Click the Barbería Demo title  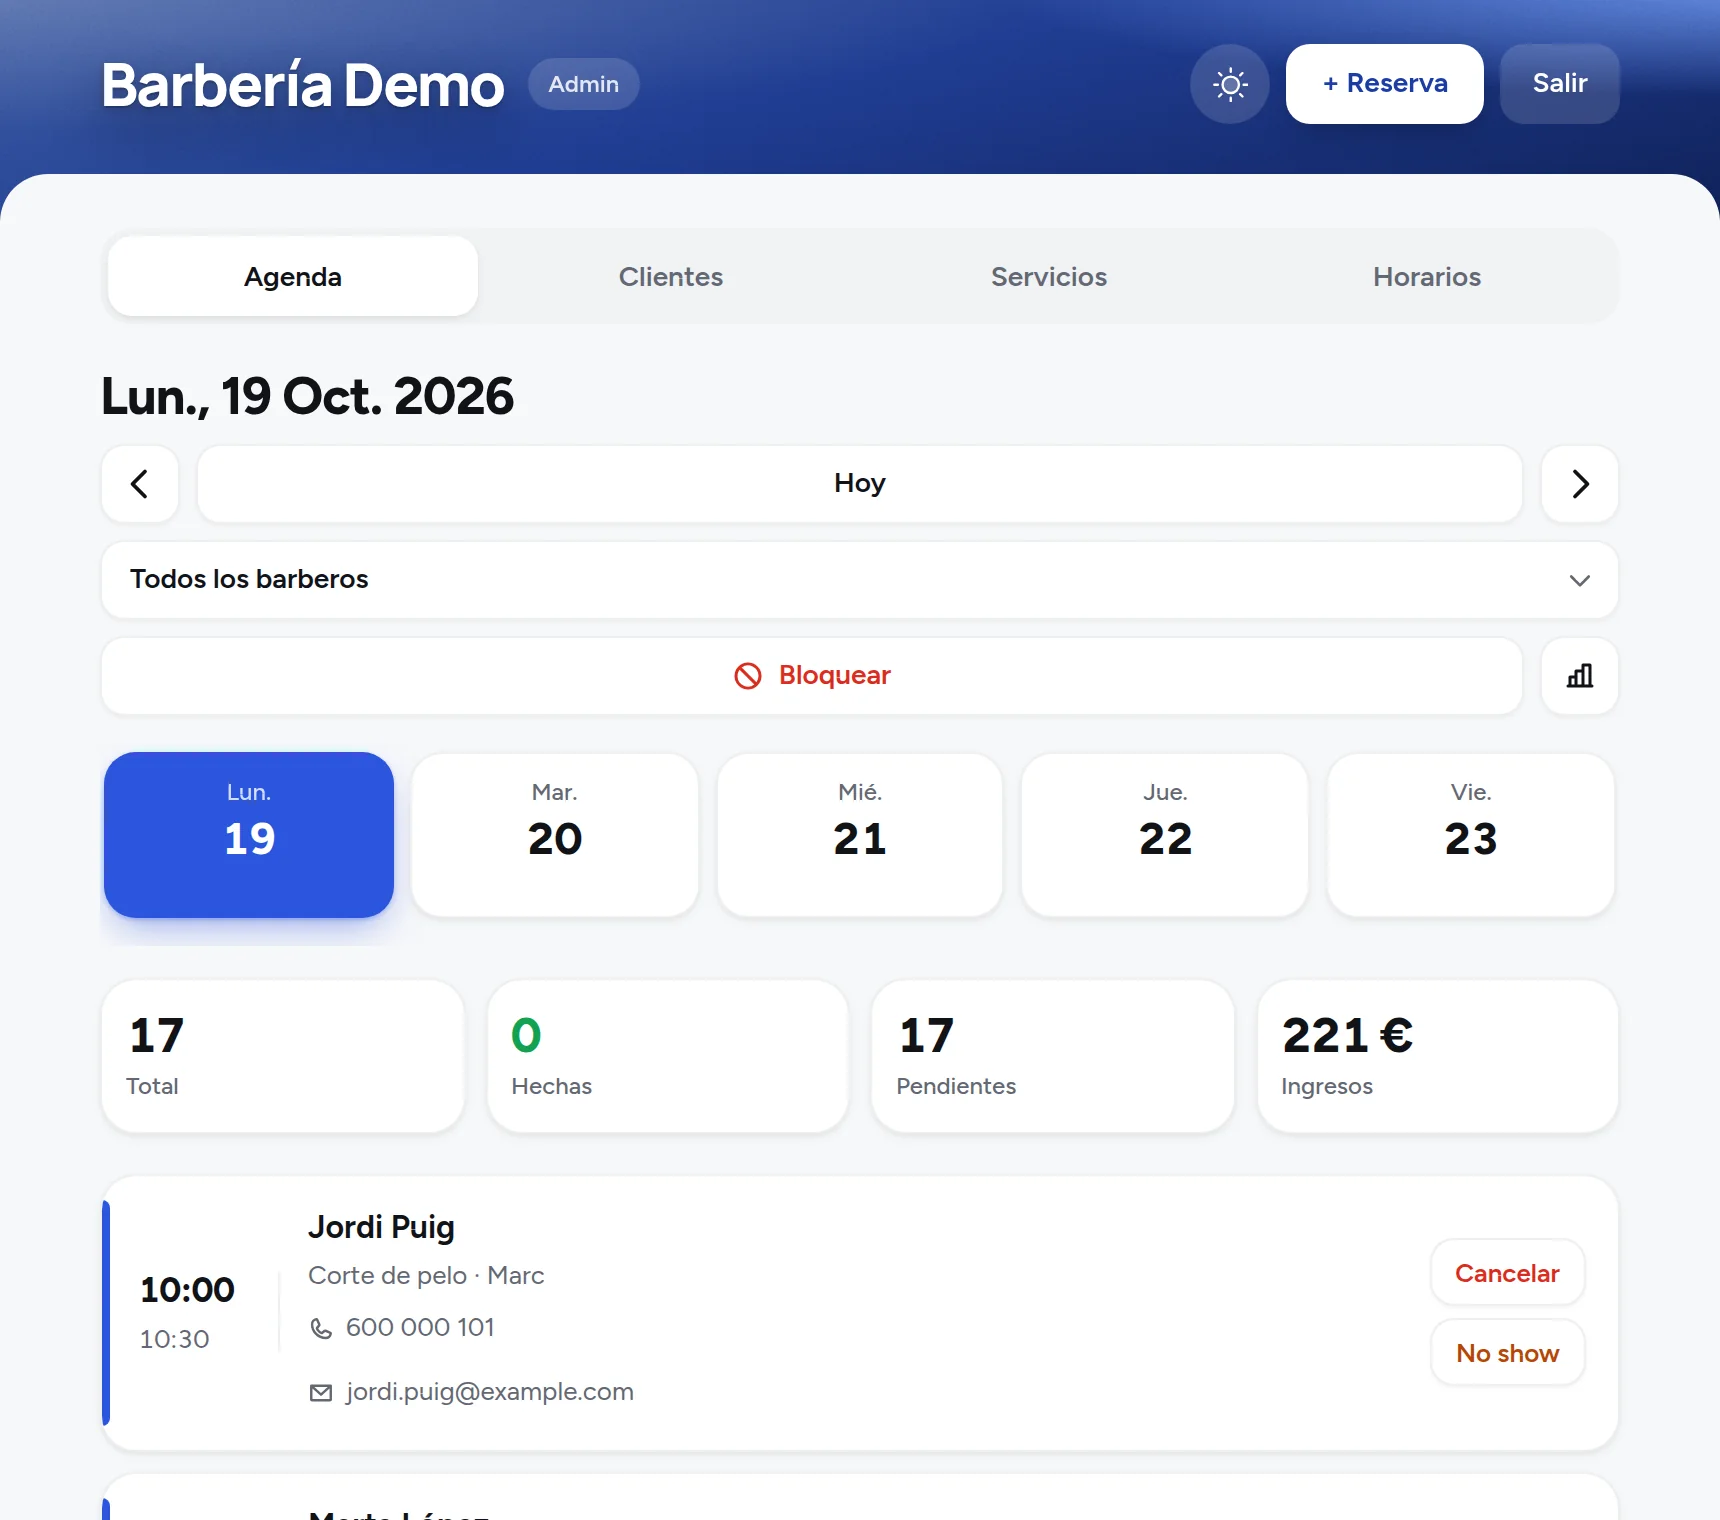click(302, 85)
